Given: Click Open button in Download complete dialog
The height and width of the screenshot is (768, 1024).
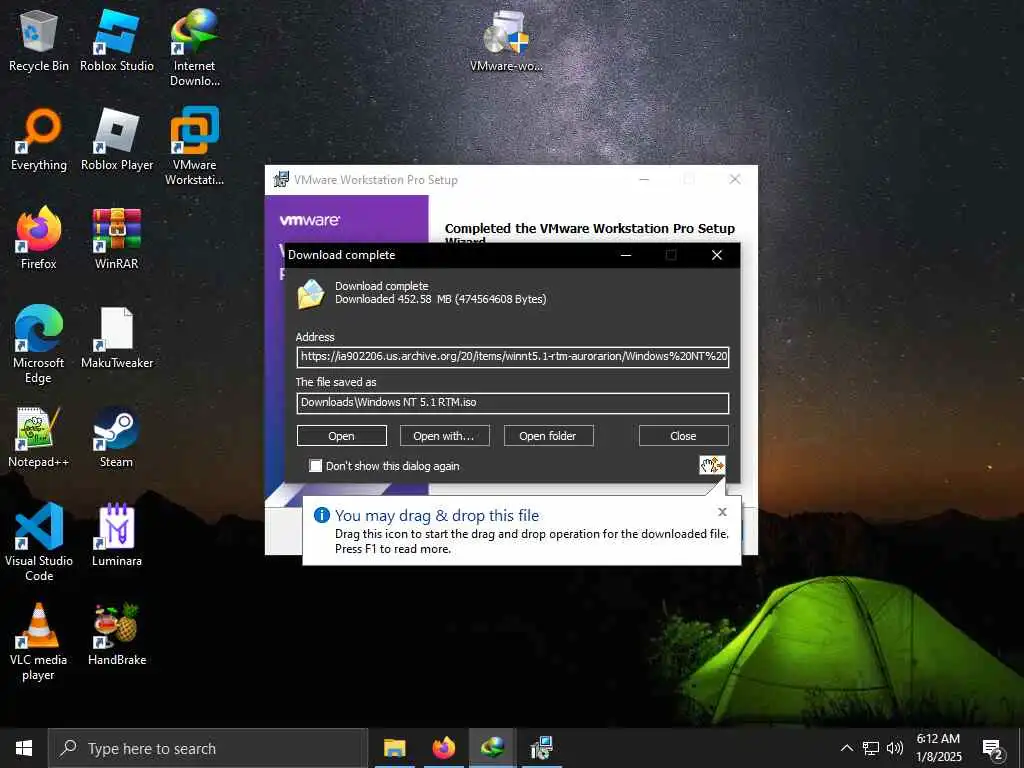Looking at the screenshot, I should [x=342, y=436].
